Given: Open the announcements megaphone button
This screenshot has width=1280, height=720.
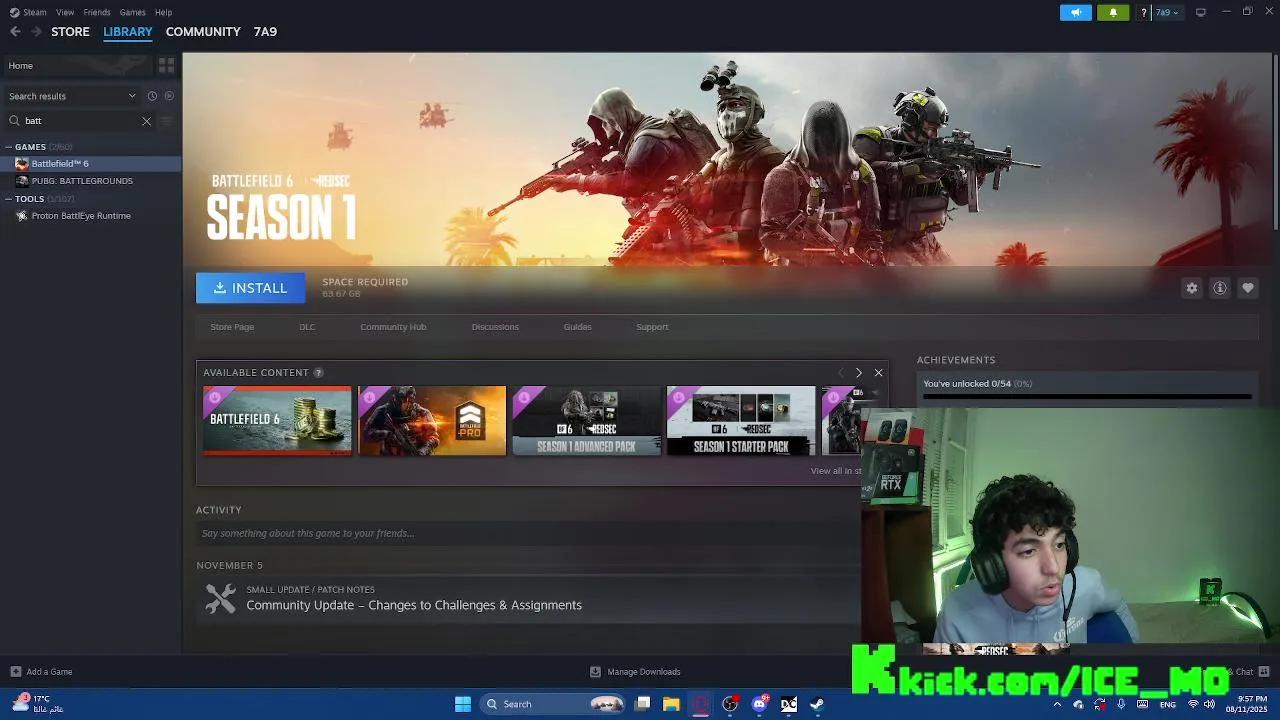Looking at the screenshot, I should (1076, 12).
